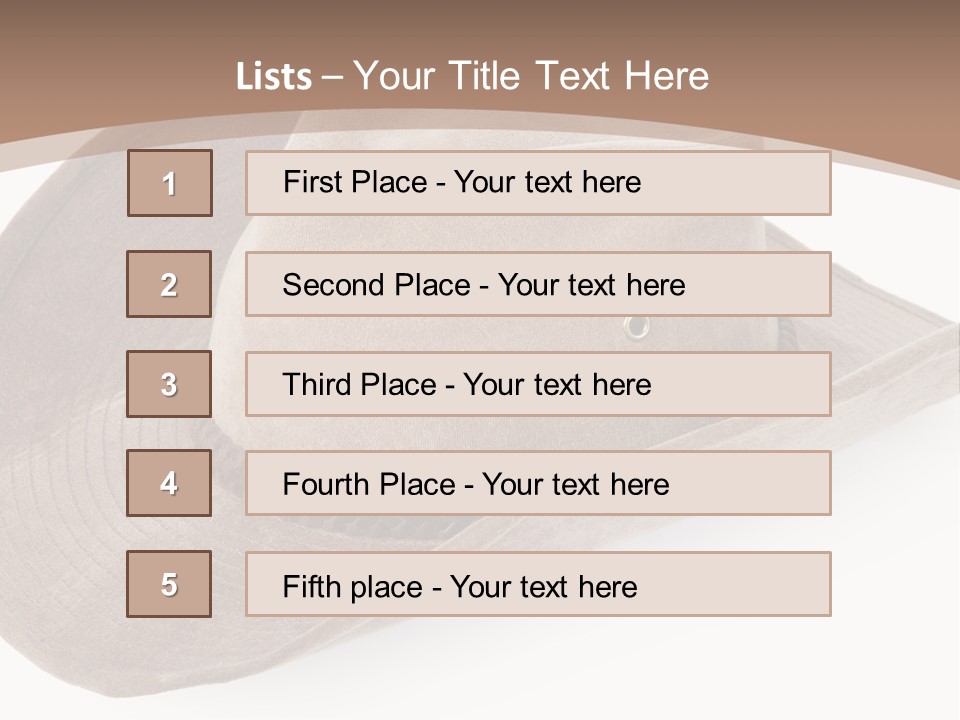
Task: Click the number 5 box
Action: point(169,584)
